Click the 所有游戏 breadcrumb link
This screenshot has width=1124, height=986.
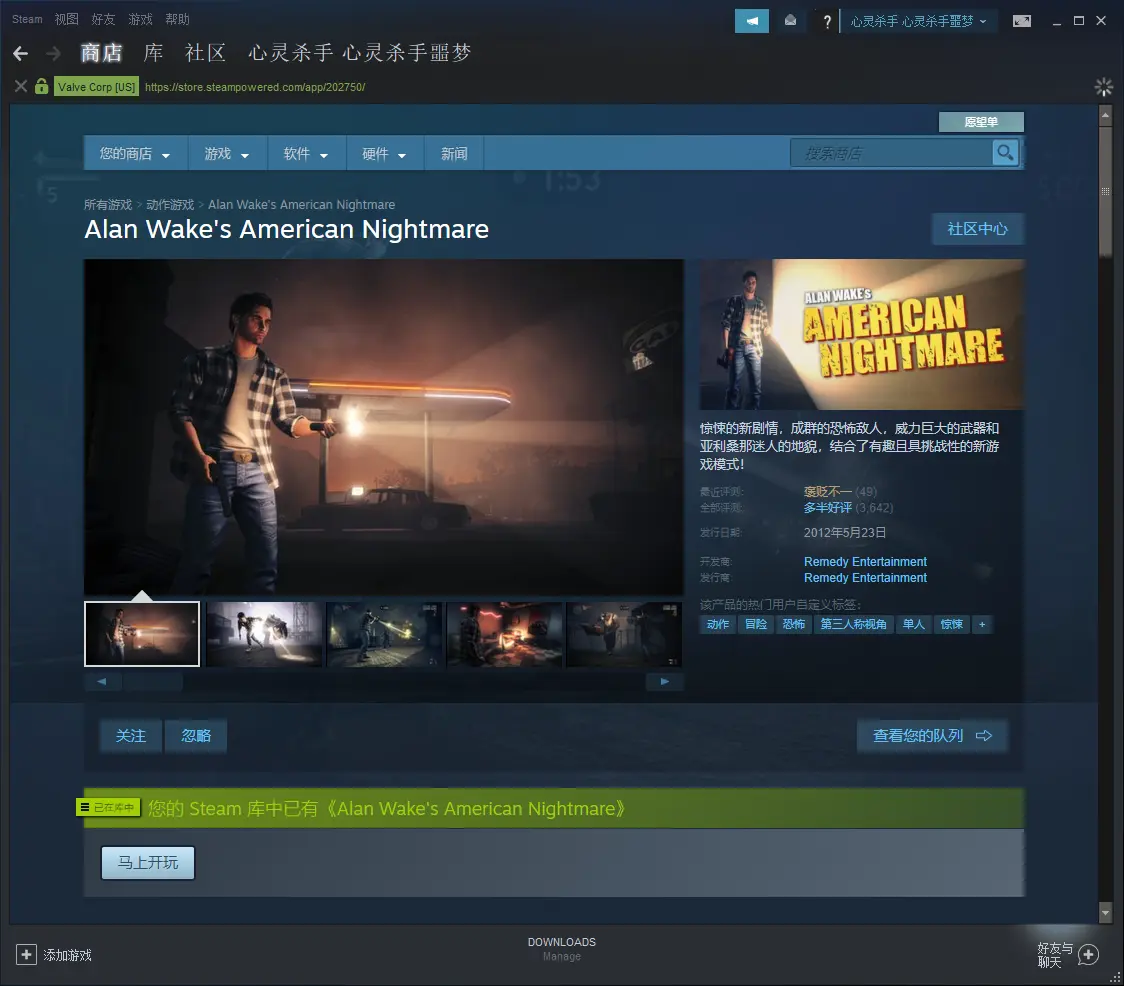click(108, 204)
